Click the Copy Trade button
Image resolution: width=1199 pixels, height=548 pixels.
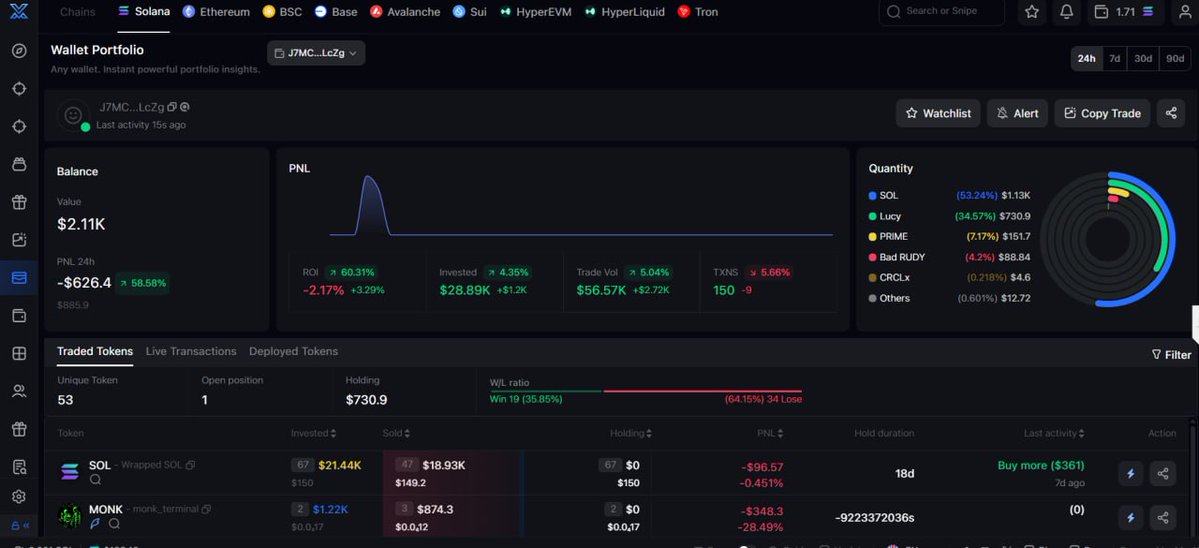pyautogui.click(x=1102, y=113)
